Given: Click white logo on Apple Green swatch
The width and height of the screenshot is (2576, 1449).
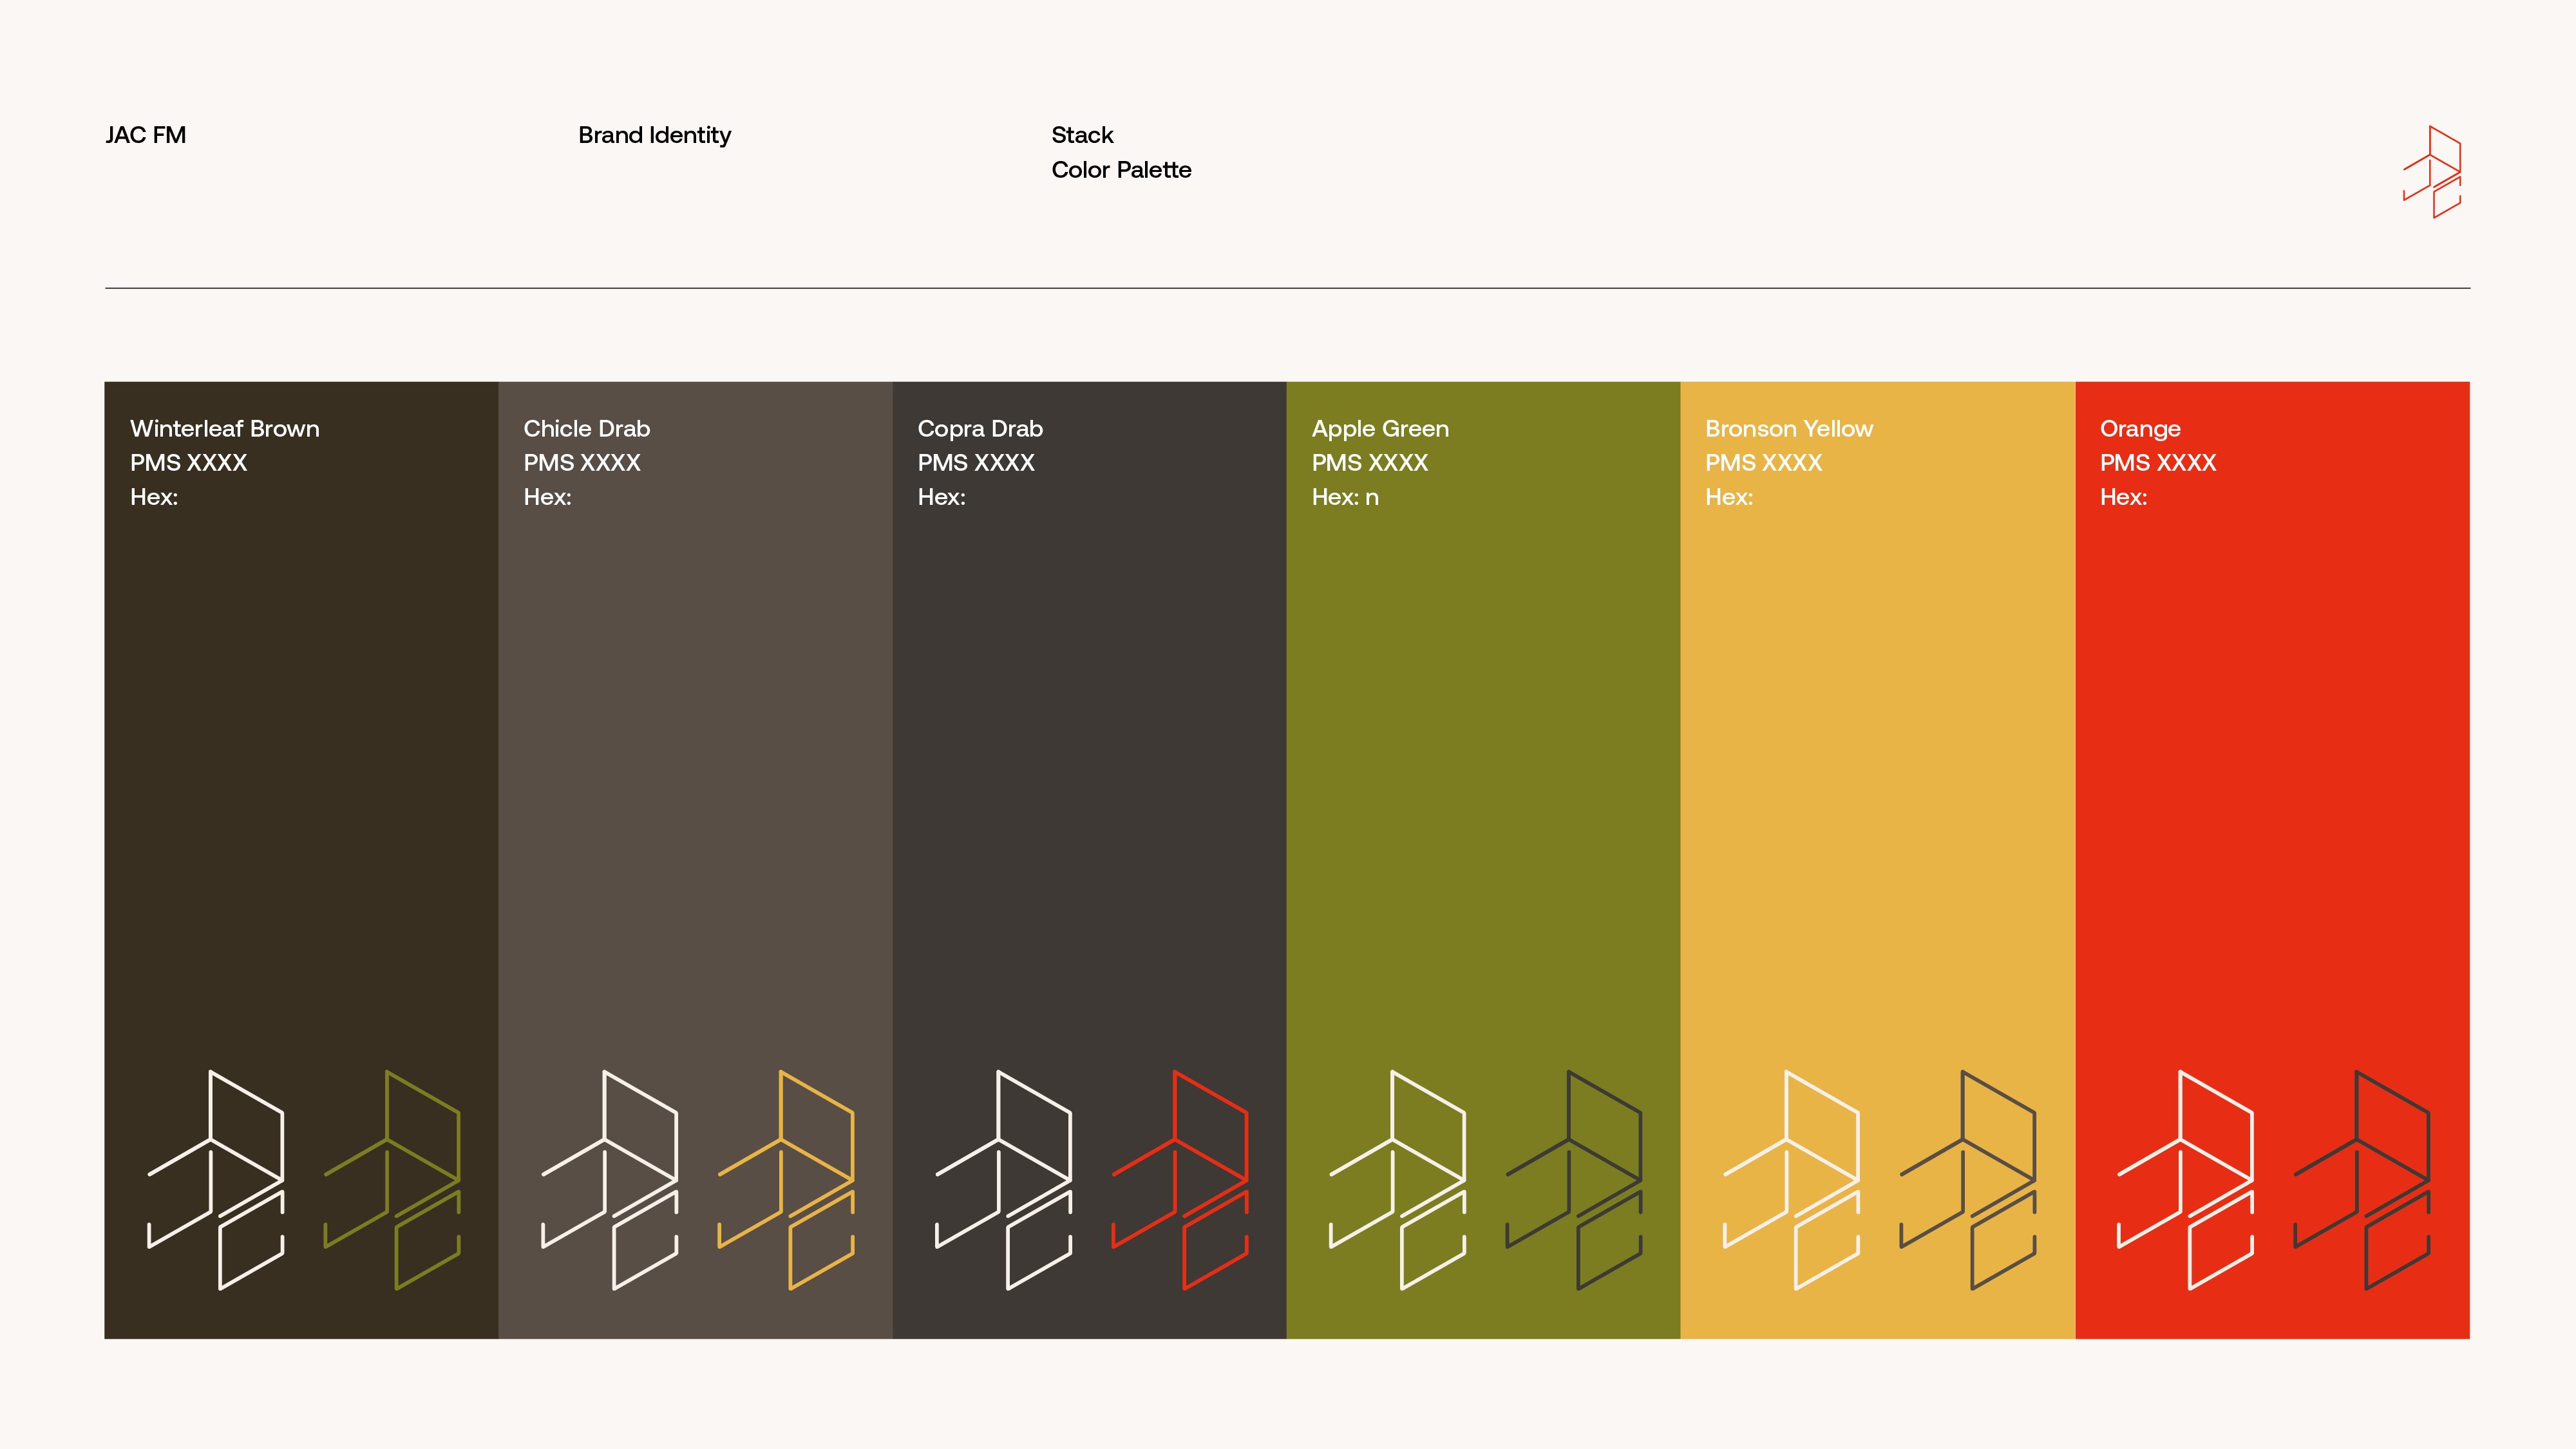Looking at the screenshot, I should (1398, 1180).
